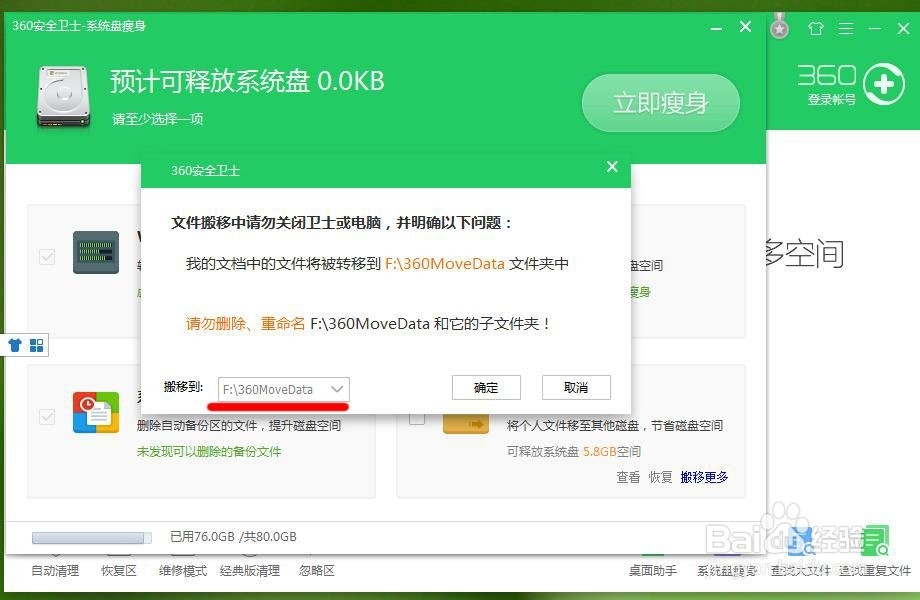The image size is (920, 600).
Task: Confirm with the 确定 button
Action: 486,388
